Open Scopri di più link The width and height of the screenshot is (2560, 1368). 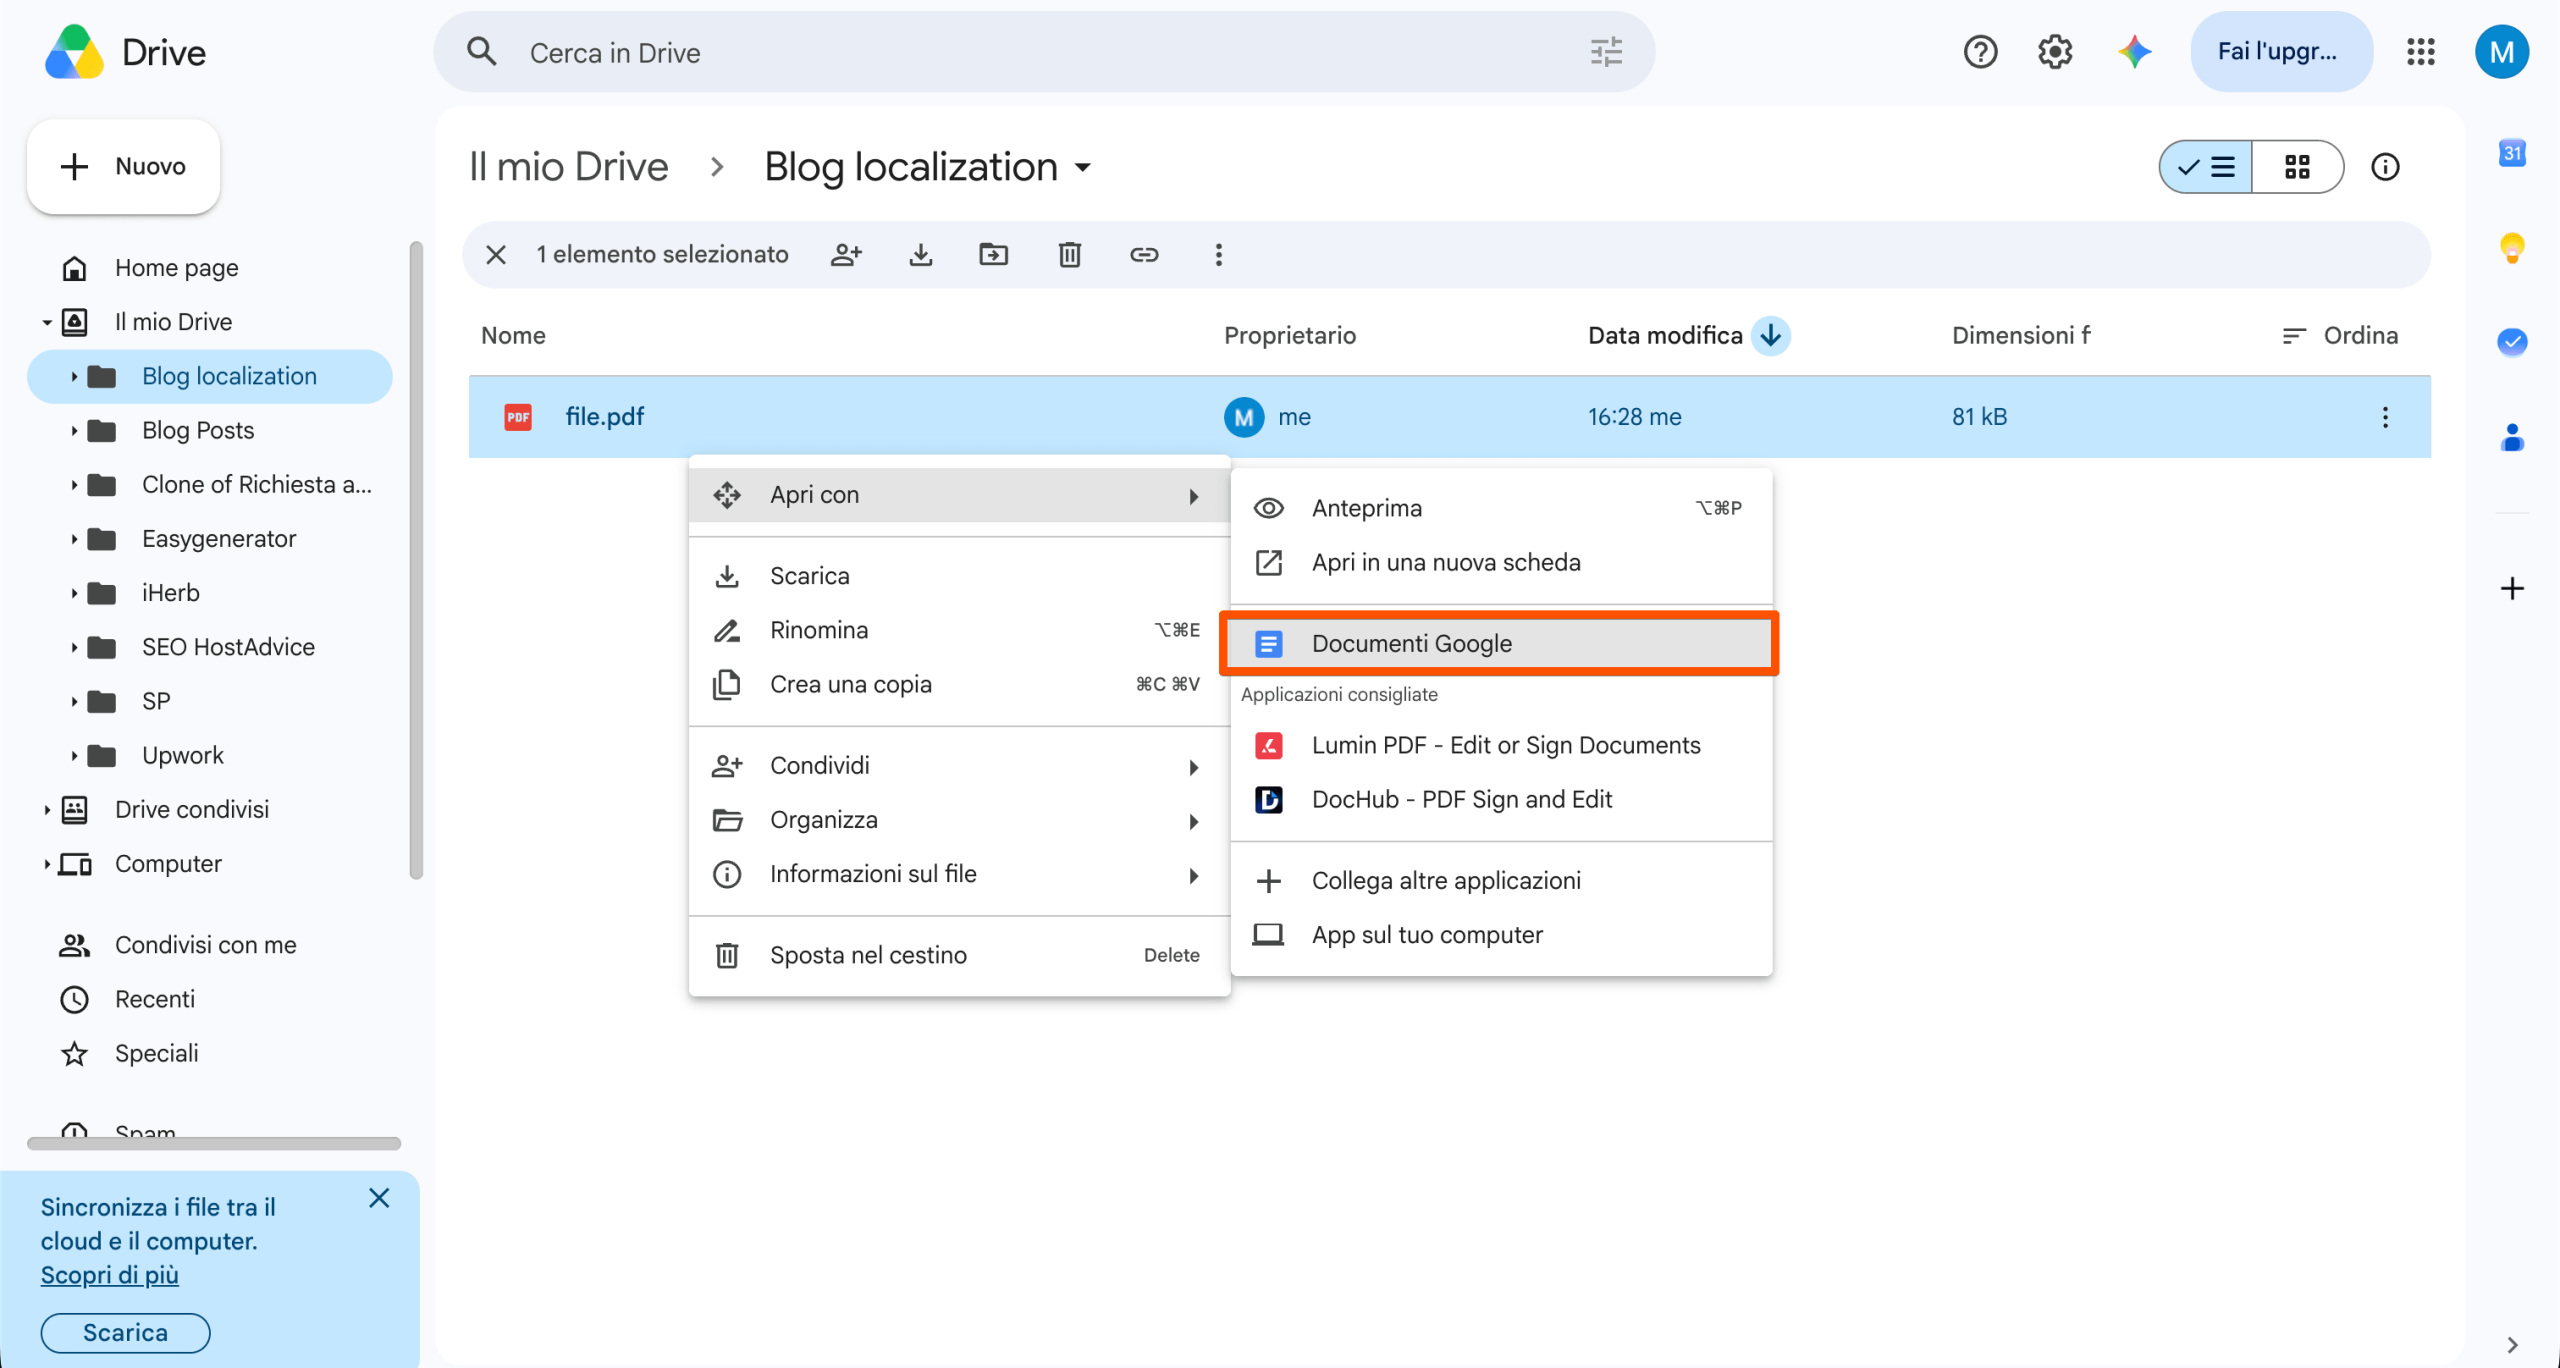pyautogui.click(x=109, y=1275)
